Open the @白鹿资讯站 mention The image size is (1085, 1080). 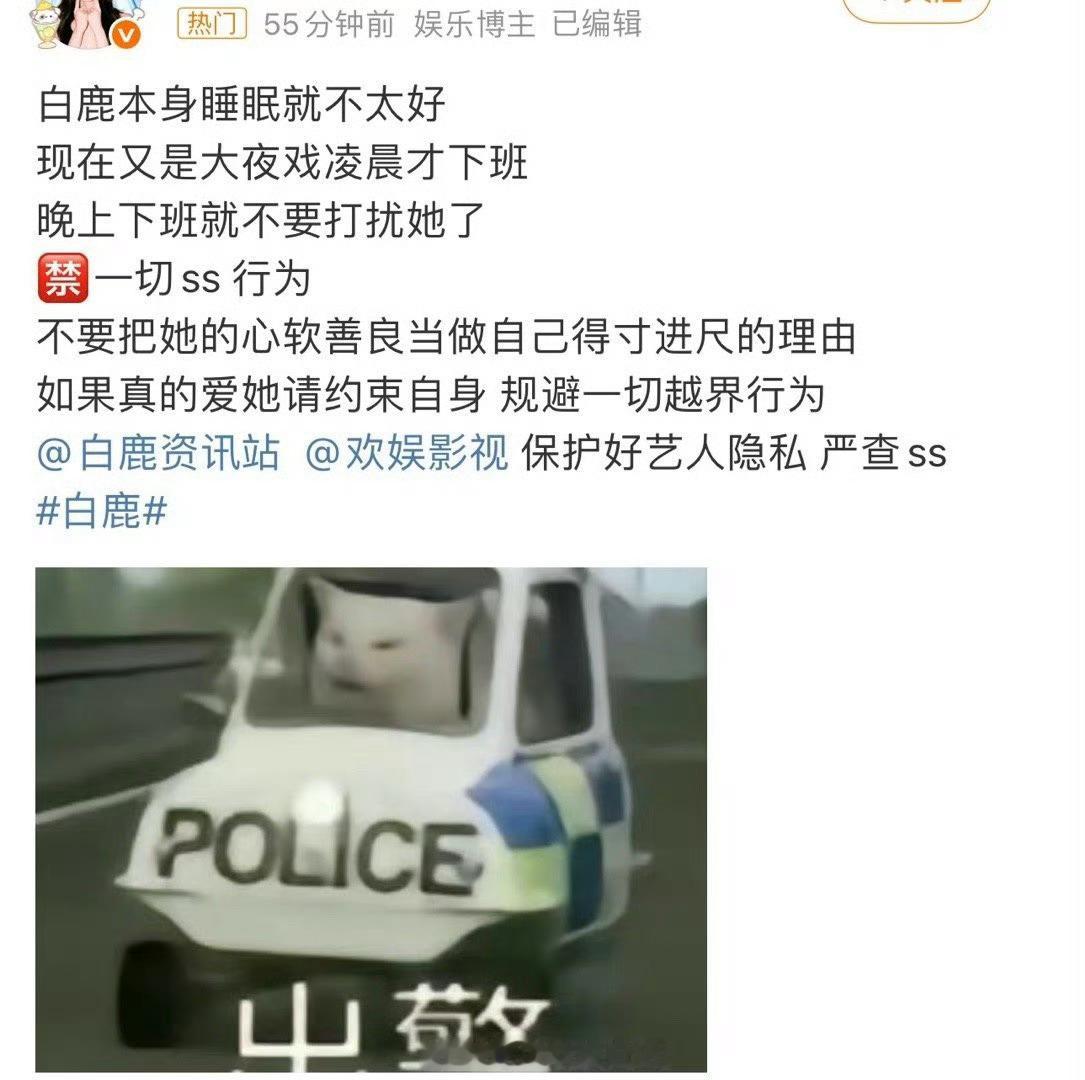coord(158,454)
